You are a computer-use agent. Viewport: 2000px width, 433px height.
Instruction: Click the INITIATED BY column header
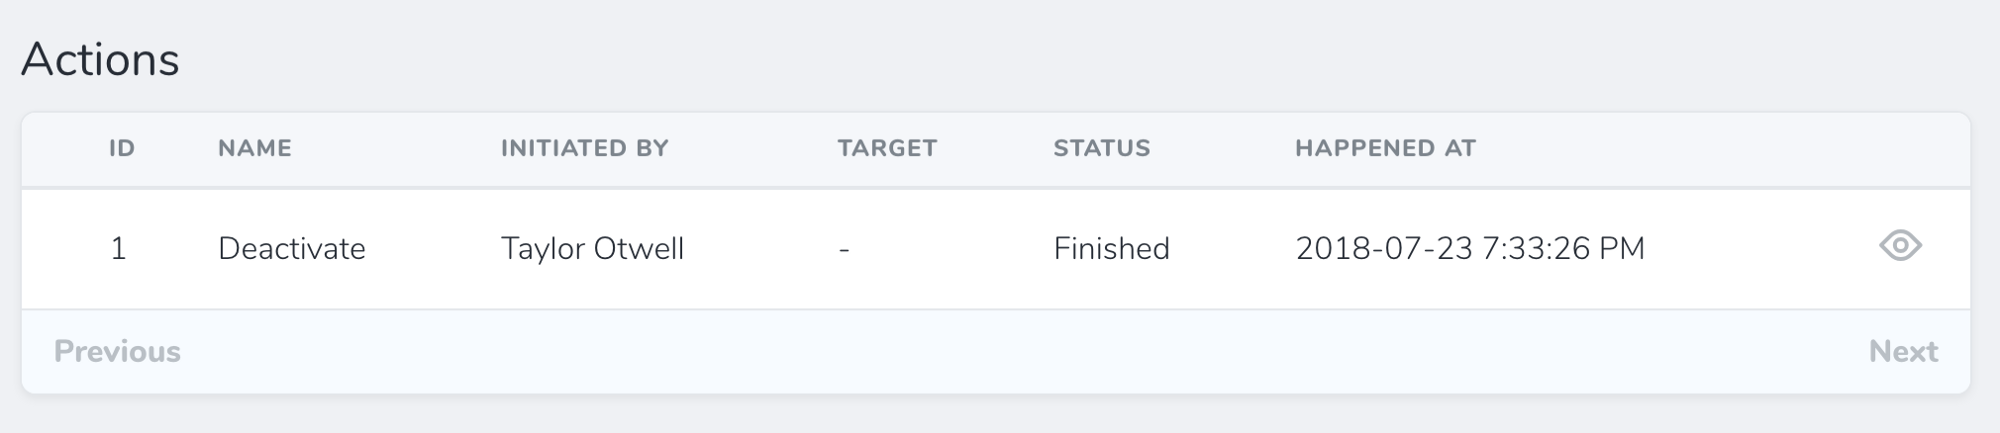coord(584,148)
